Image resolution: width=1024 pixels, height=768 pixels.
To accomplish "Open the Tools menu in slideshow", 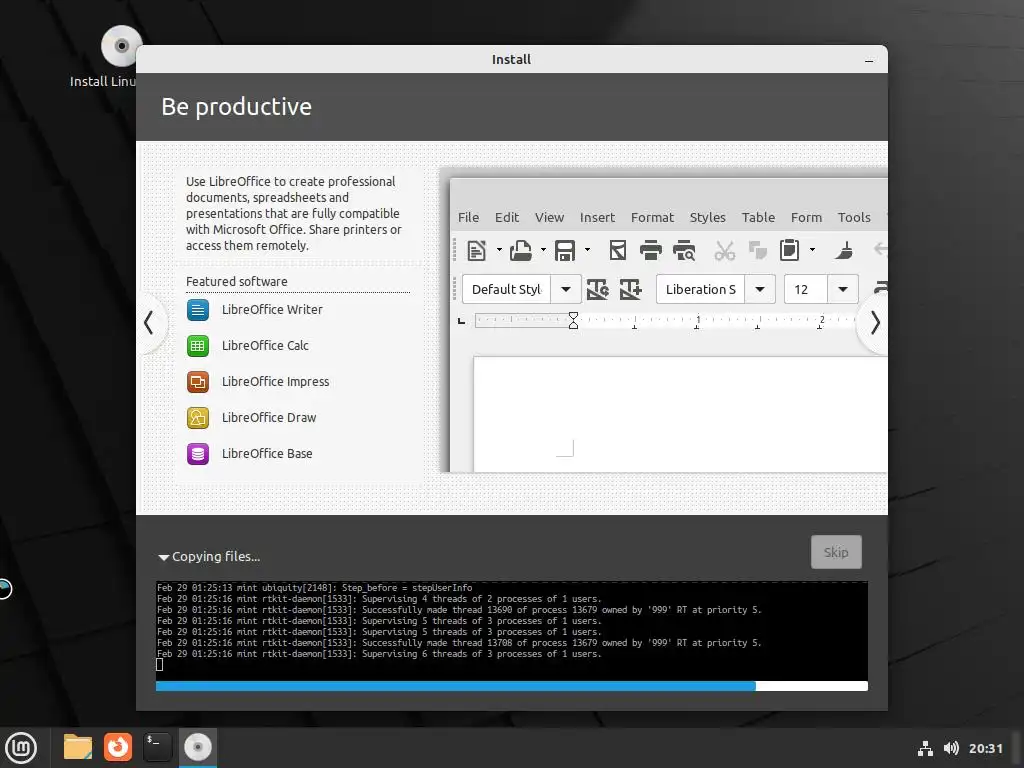I will click(x=854, y=217).
